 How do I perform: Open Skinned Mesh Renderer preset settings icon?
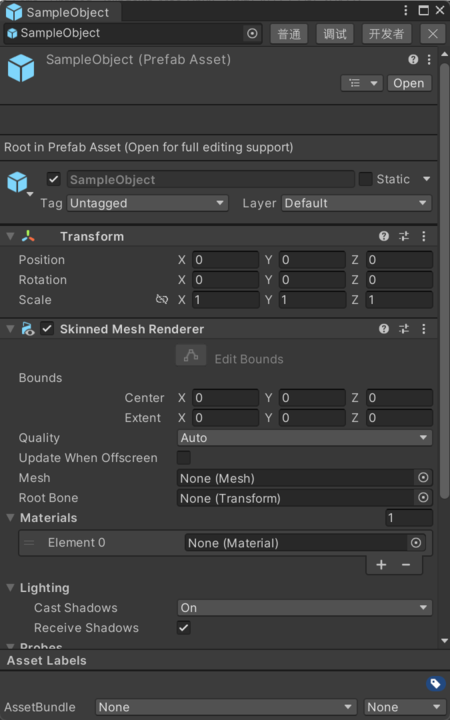point(404,329)
